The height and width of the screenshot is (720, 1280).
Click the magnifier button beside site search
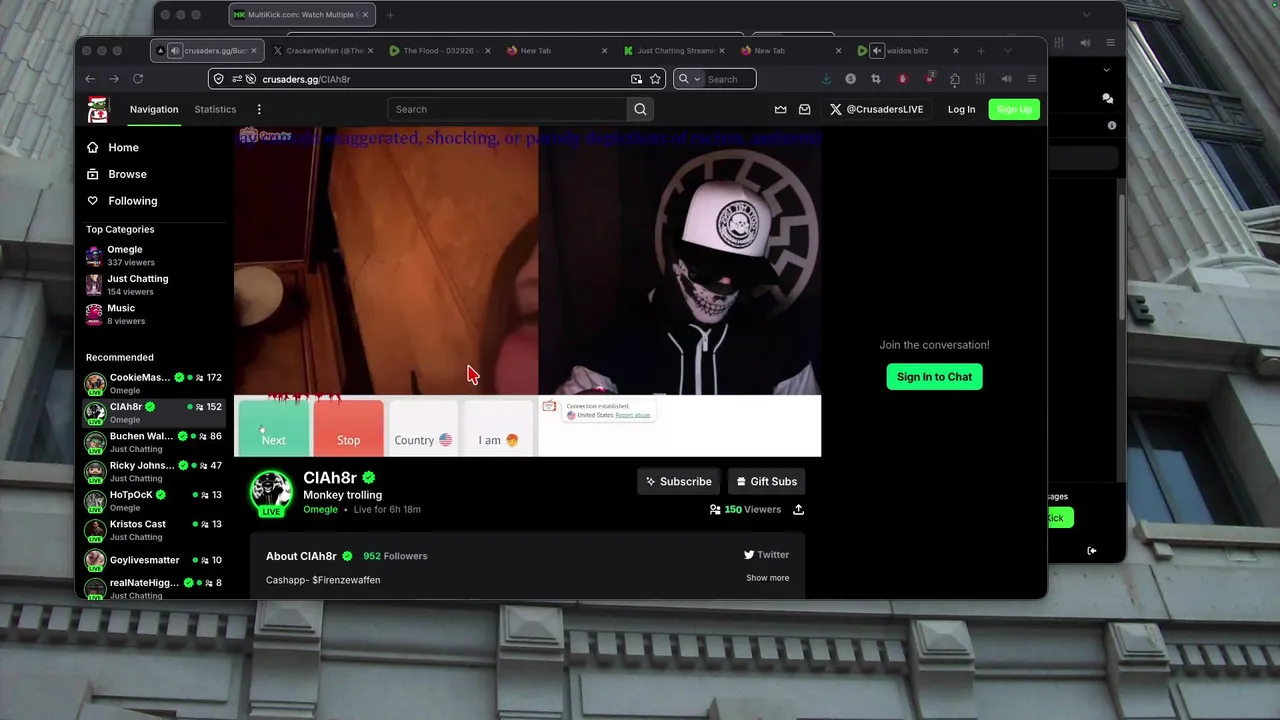pos(641,109)
